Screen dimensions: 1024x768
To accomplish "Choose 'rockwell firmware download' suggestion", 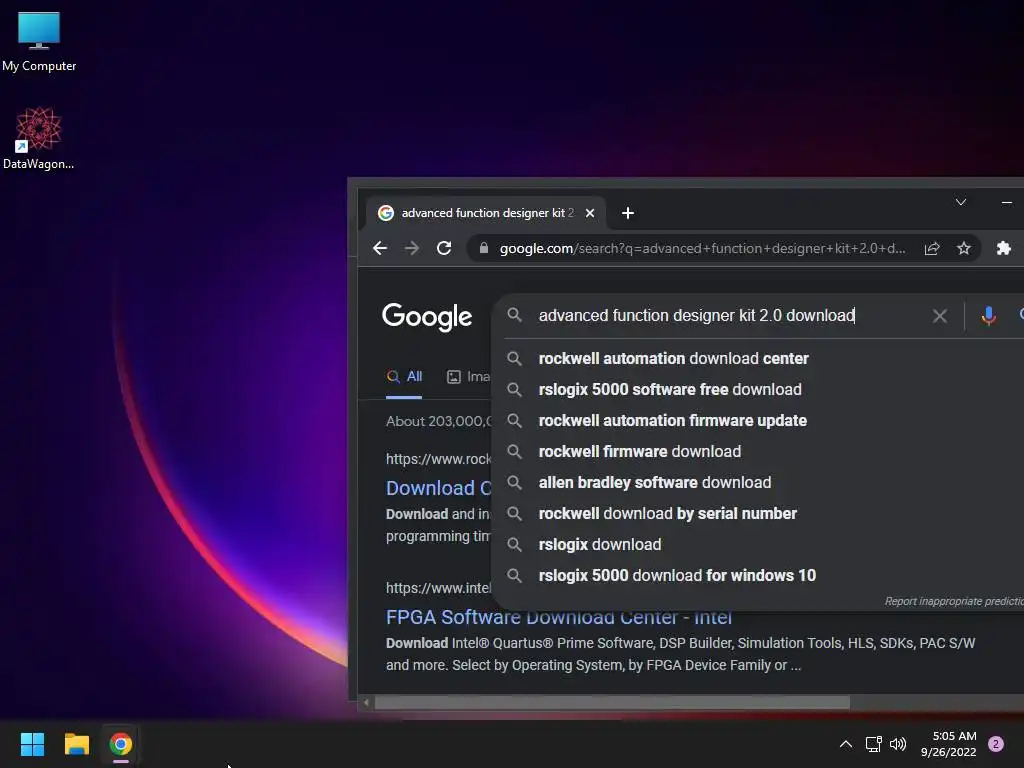I will coord(639,451).
